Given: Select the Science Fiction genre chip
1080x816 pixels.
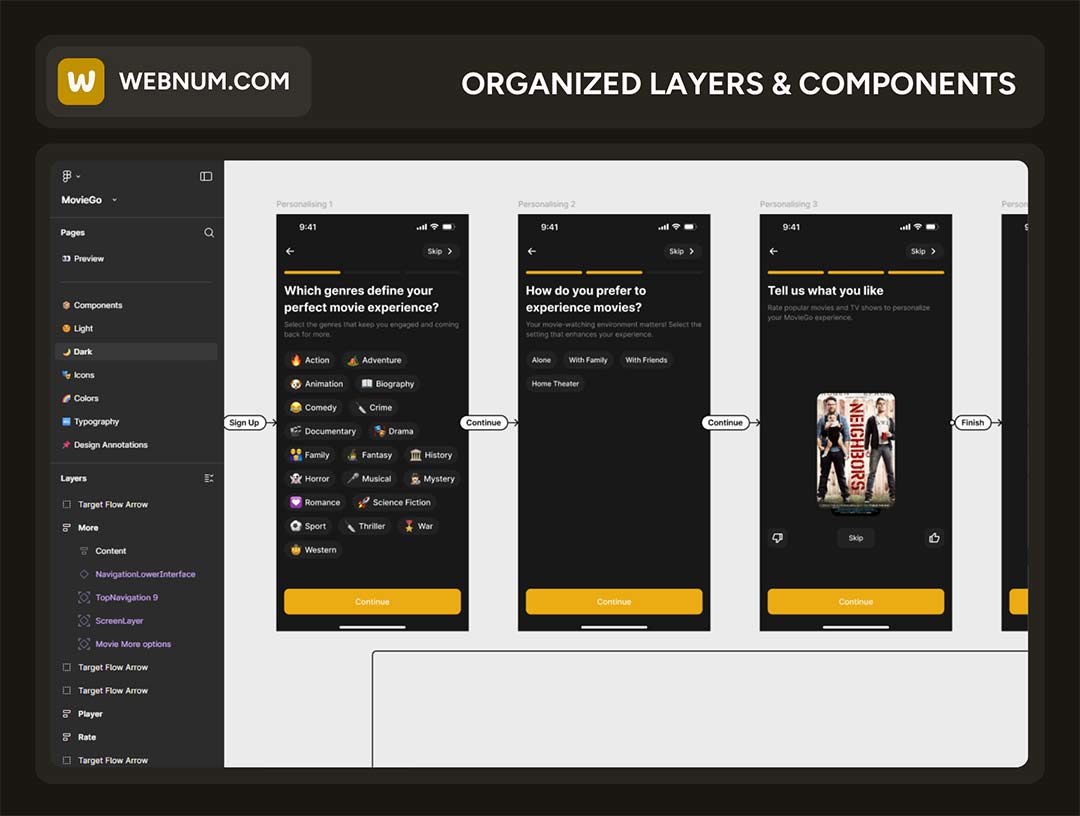Looking at the screenshot, I should [x=394, y=503].
